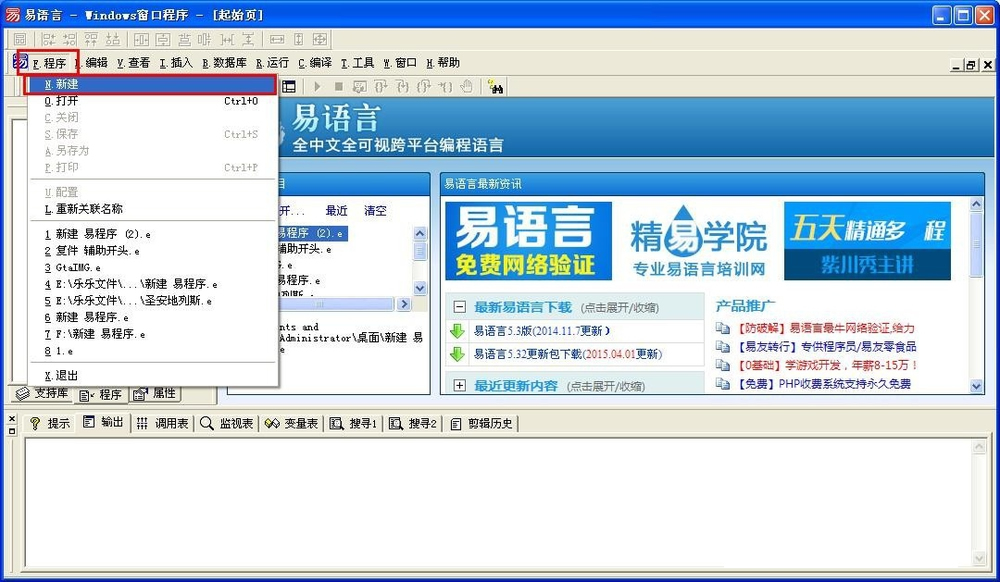Open the 【易友转行】 promotion link
1000x582 pixels.
827,347
